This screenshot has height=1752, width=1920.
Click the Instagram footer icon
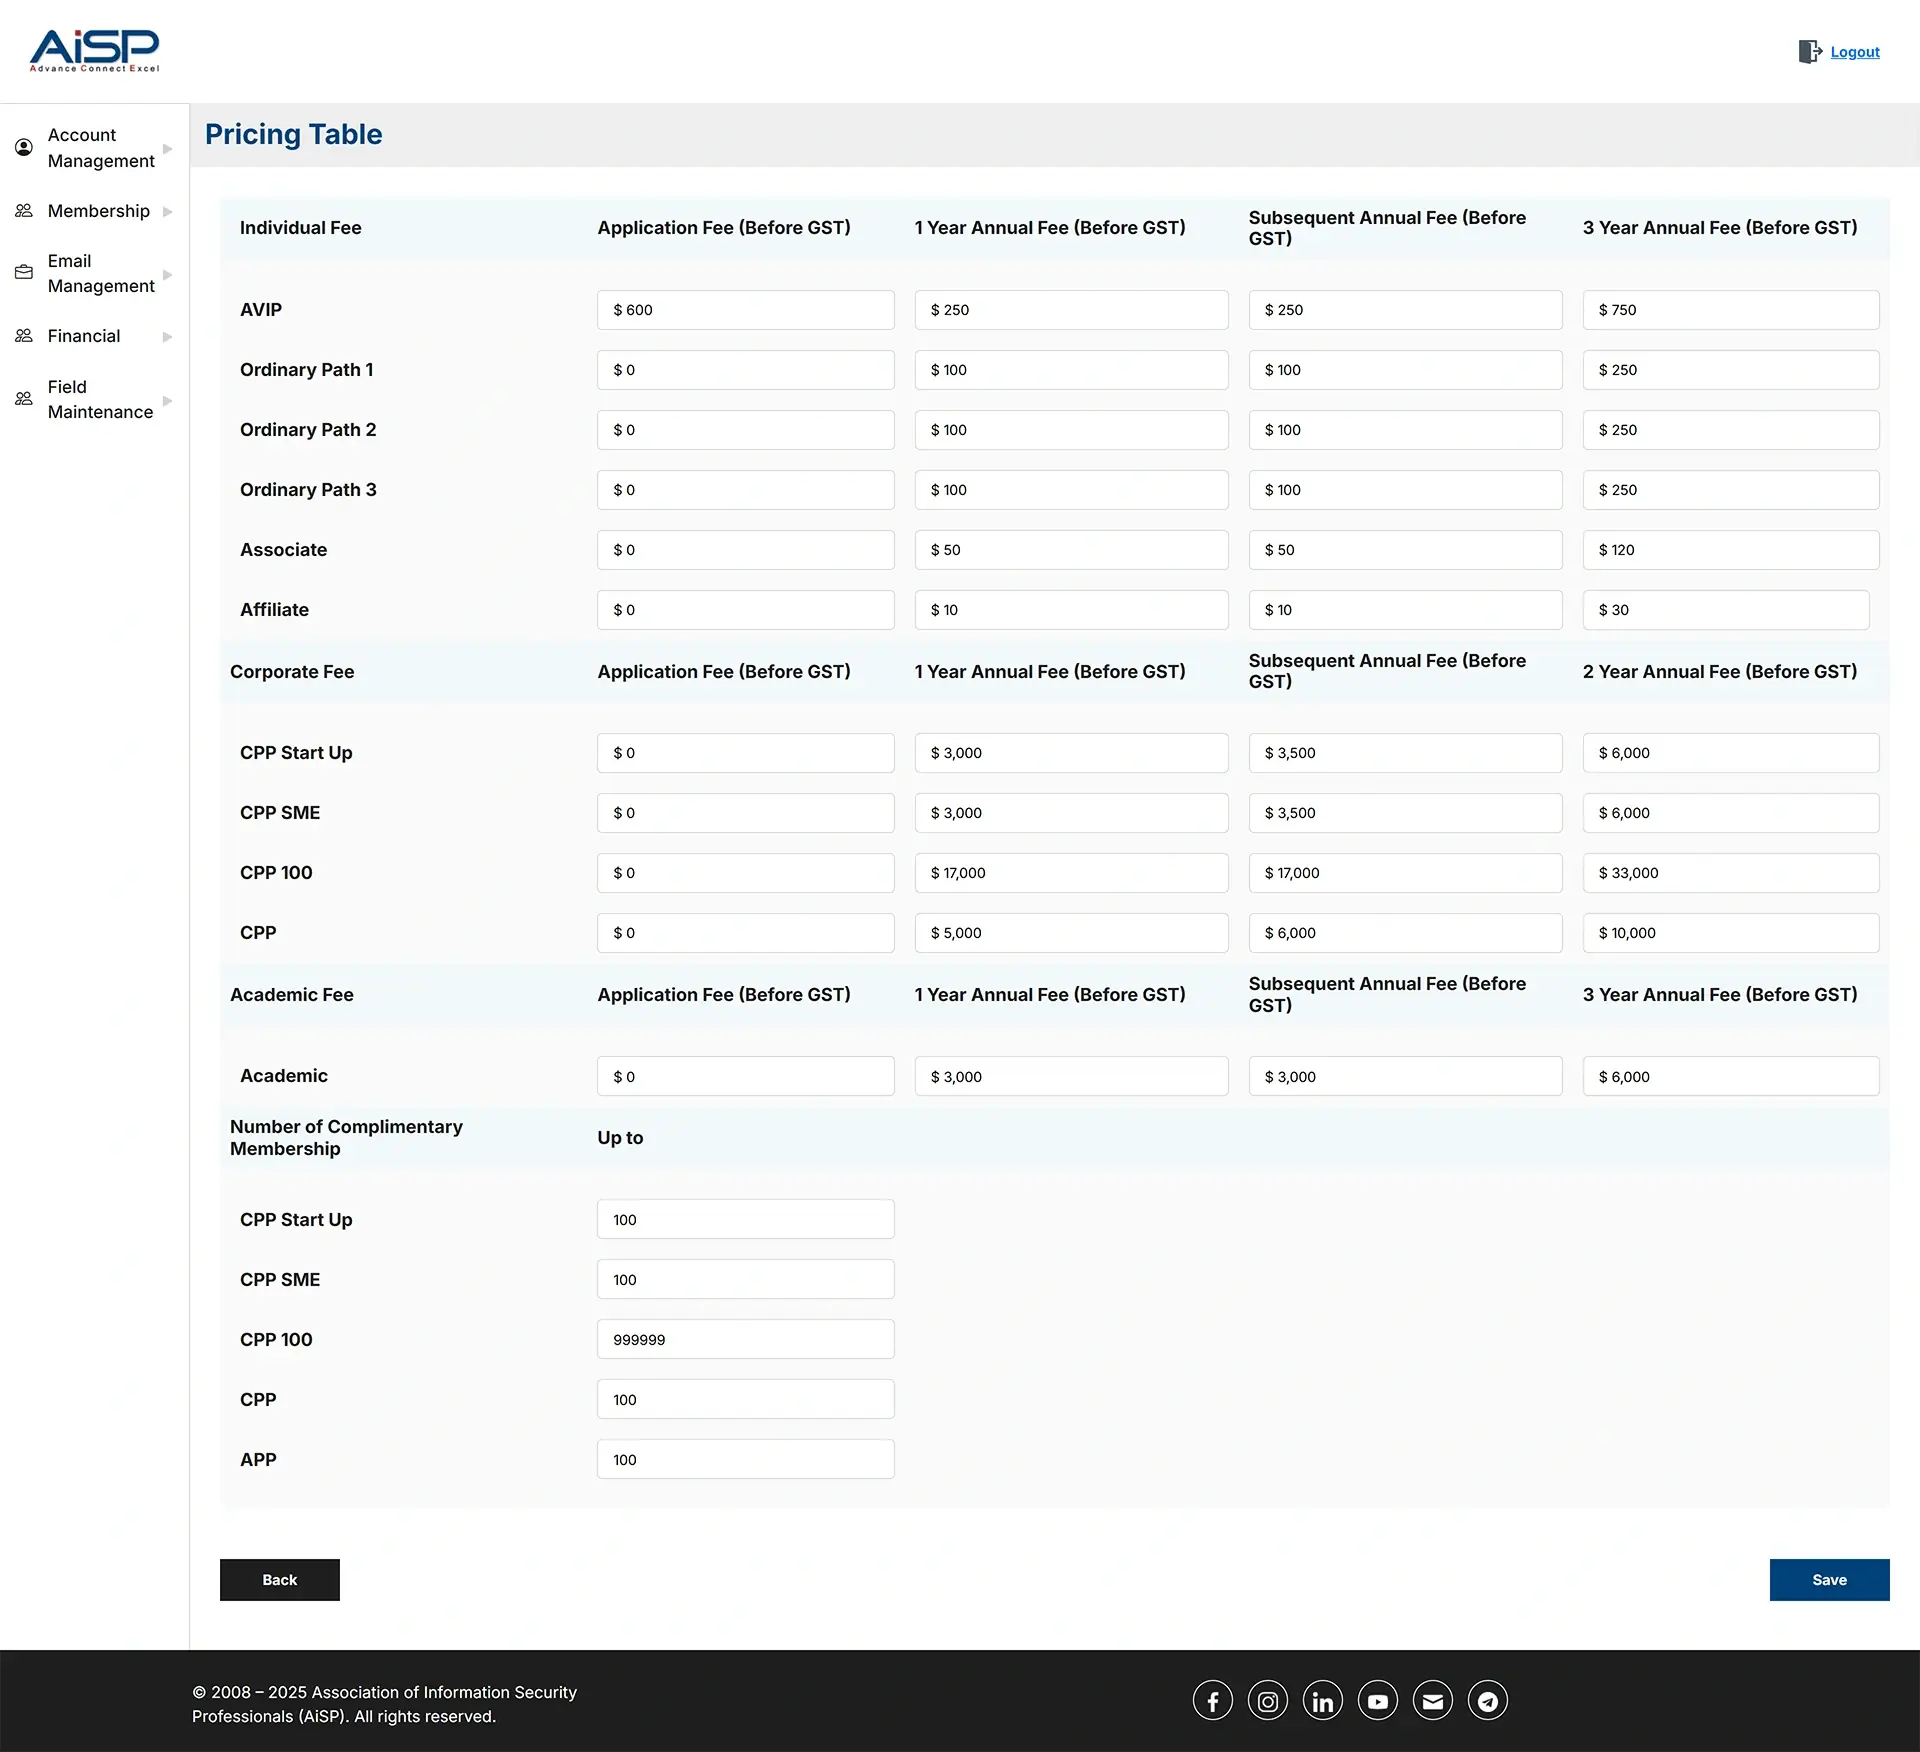1267,1700
